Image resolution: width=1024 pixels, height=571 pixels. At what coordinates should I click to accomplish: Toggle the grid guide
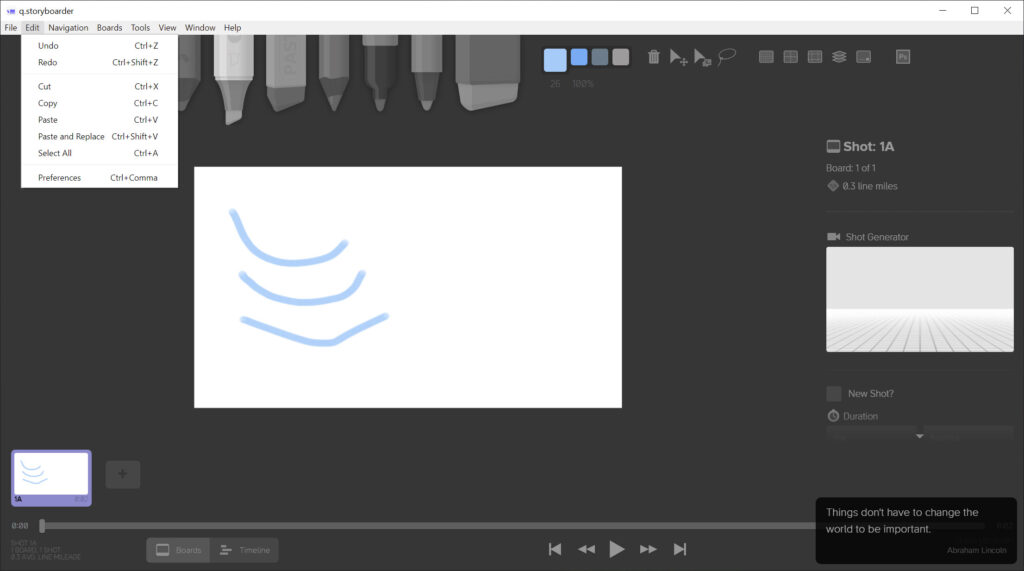(x=766, y=57)
